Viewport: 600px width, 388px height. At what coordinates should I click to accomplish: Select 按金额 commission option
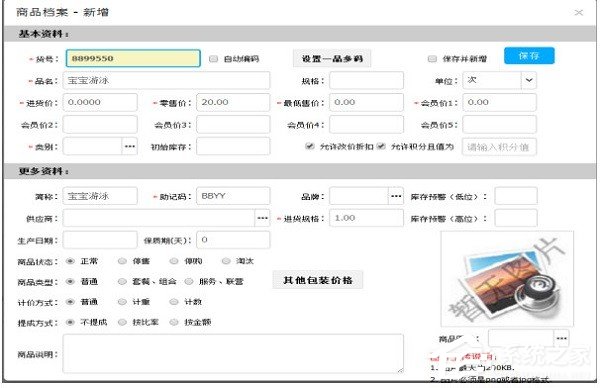[174, 322]
